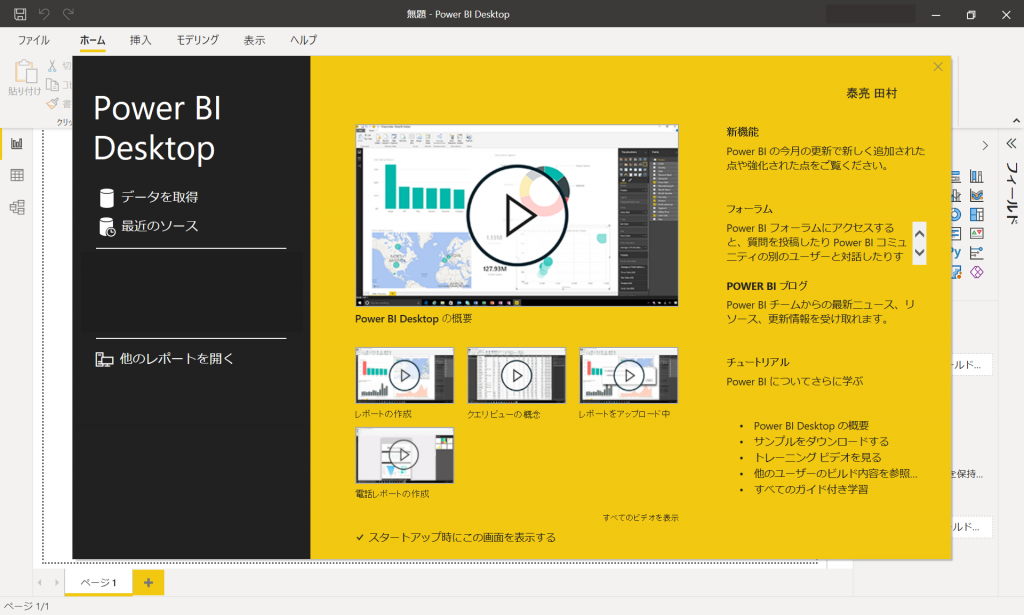Image resolution: width=1024 pixels, height=615 pixels.
Task: Click 他のユーザーのビルド内容を参照 link
Action: (835, 473)
